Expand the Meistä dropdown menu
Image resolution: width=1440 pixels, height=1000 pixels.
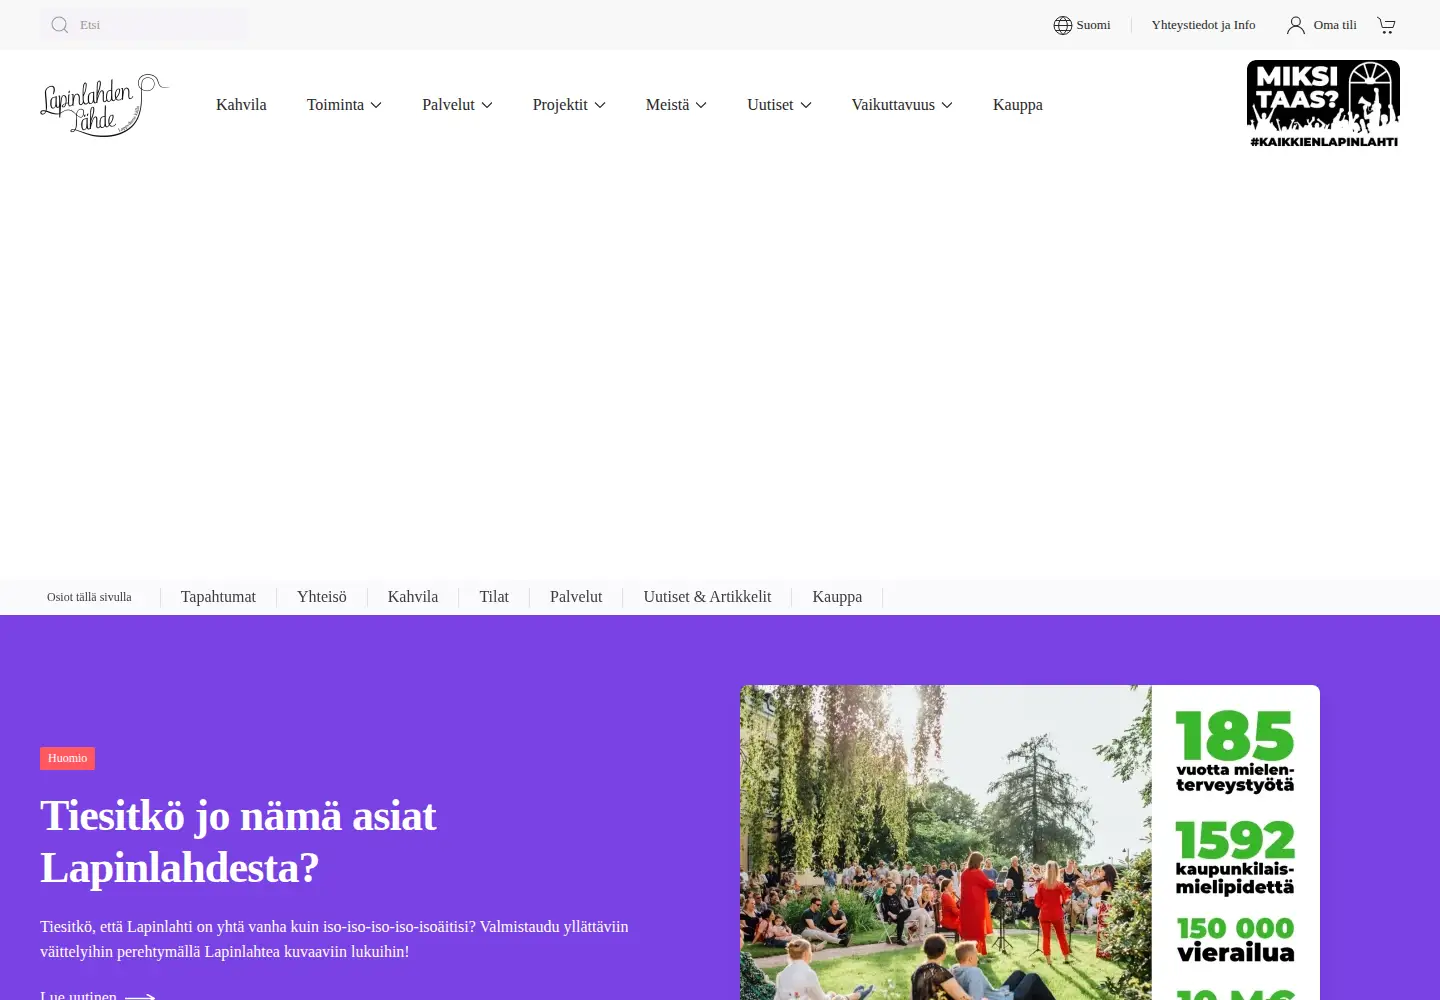coord(676,104)
